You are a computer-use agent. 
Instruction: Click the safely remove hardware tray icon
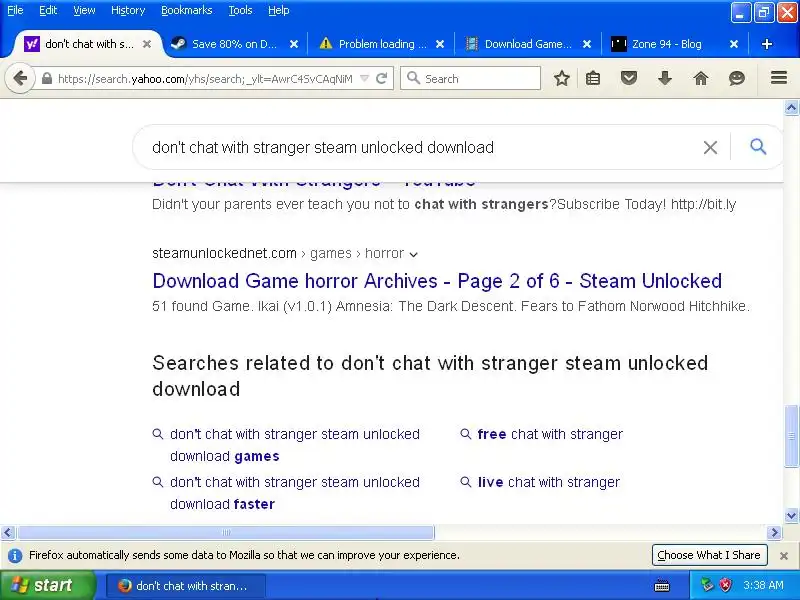click(707, 585)
